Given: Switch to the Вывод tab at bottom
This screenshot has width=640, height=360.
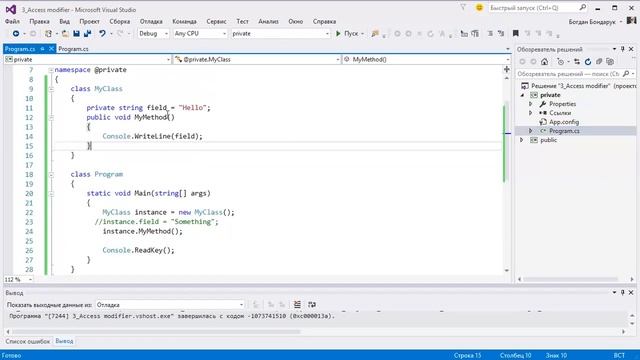Looking at the screenshot, I should 64,341.
